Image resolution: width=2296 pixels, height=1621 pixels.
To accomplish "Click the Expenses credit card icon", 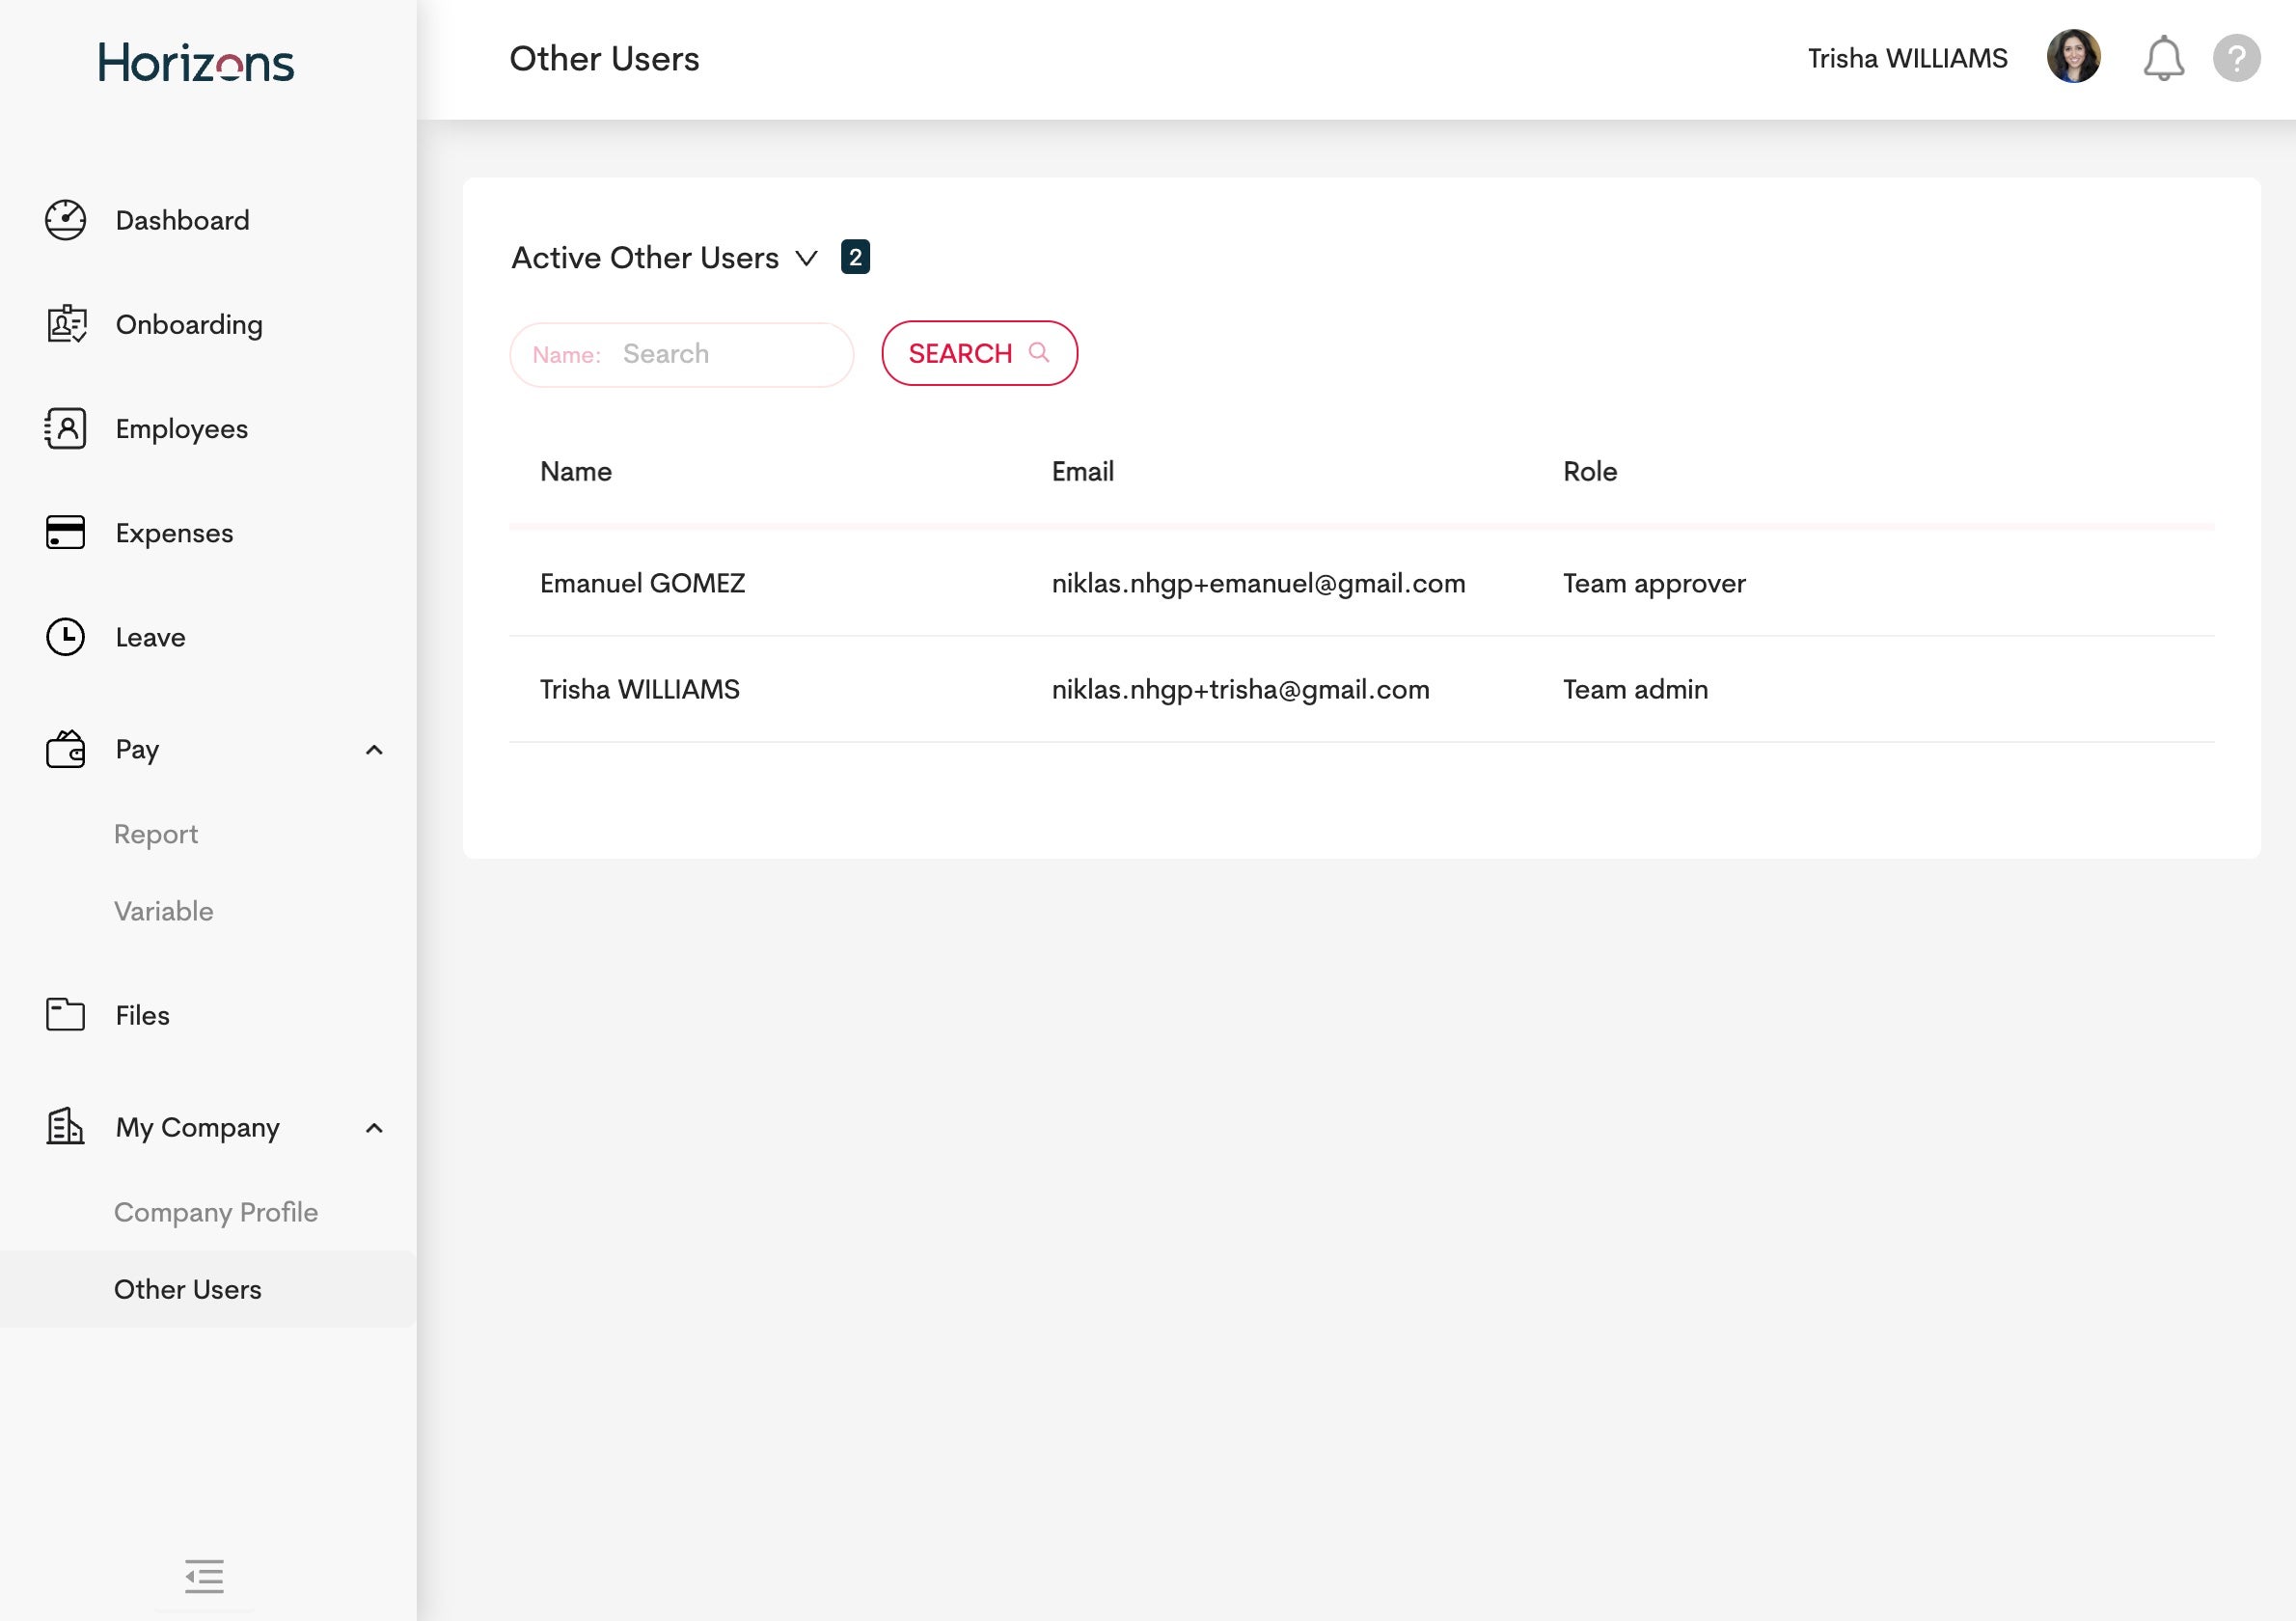I will [x=66, y=532].
